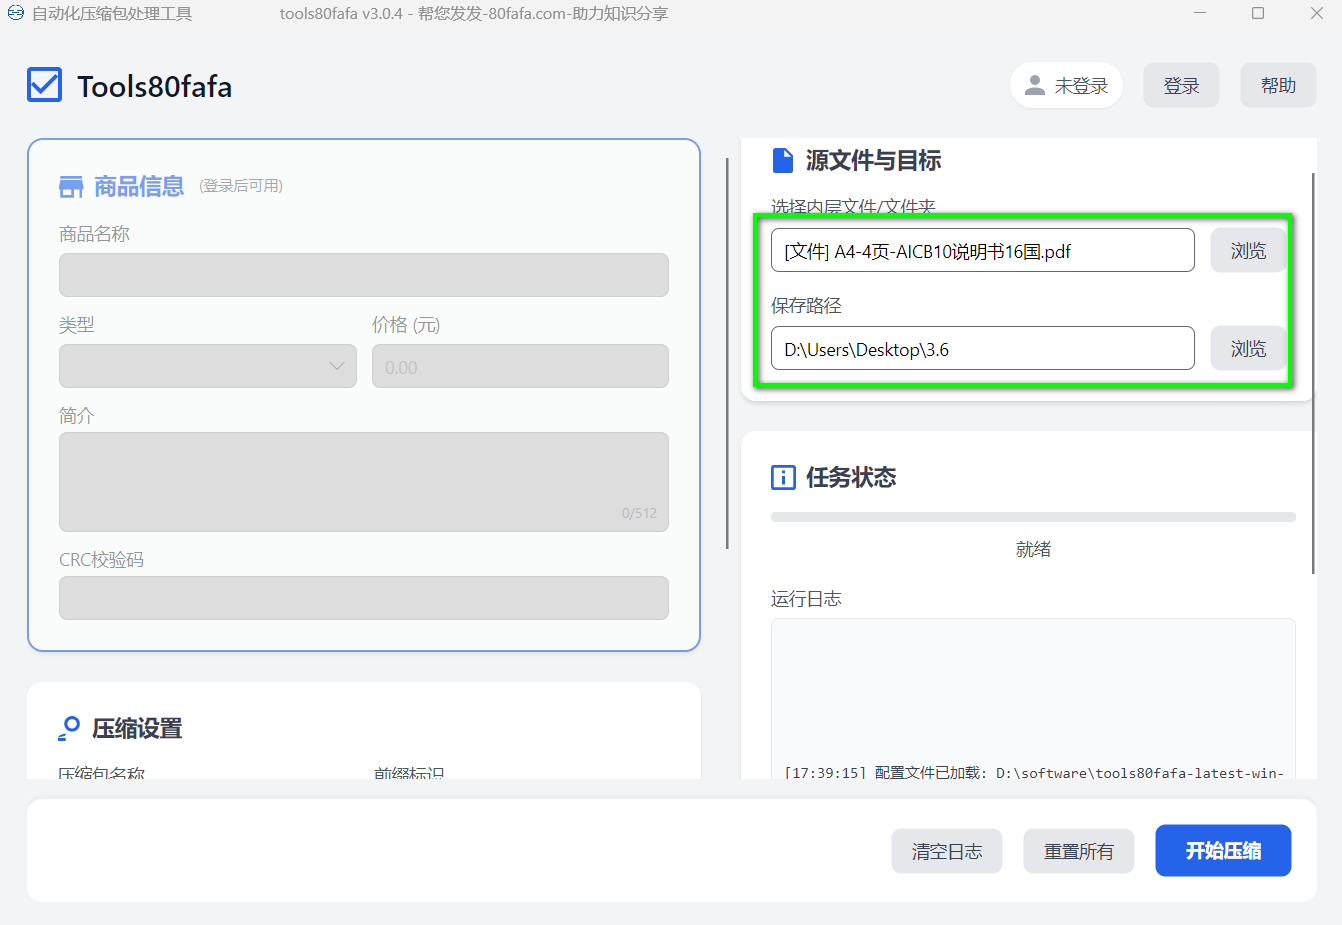1342x925 pixels.
Task: Focus the 保存路径 text field
Action: (982, 349)
